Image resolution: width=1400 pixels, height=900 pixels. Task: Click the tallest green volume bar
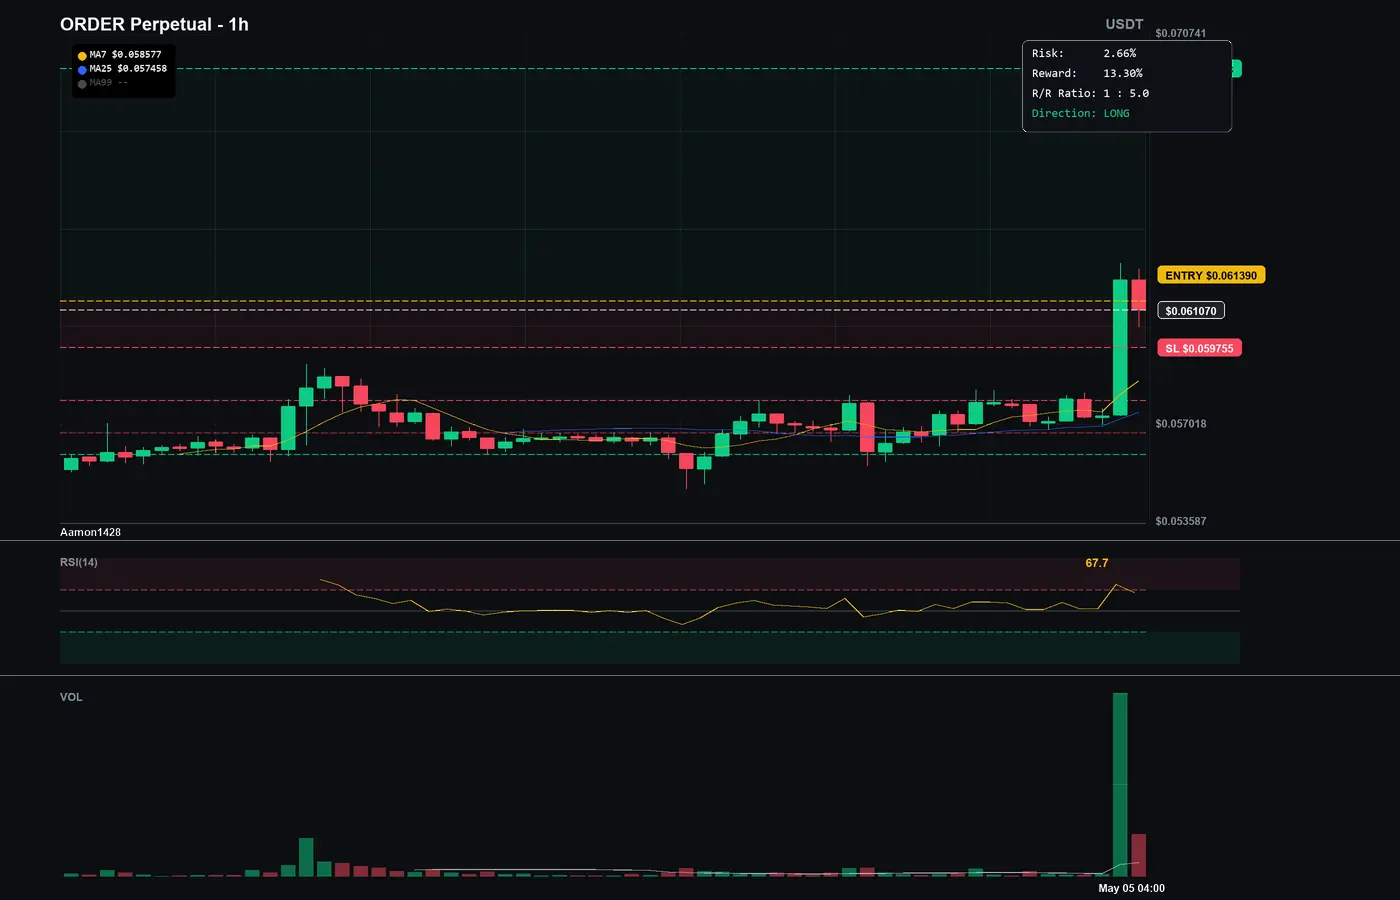1120,785
